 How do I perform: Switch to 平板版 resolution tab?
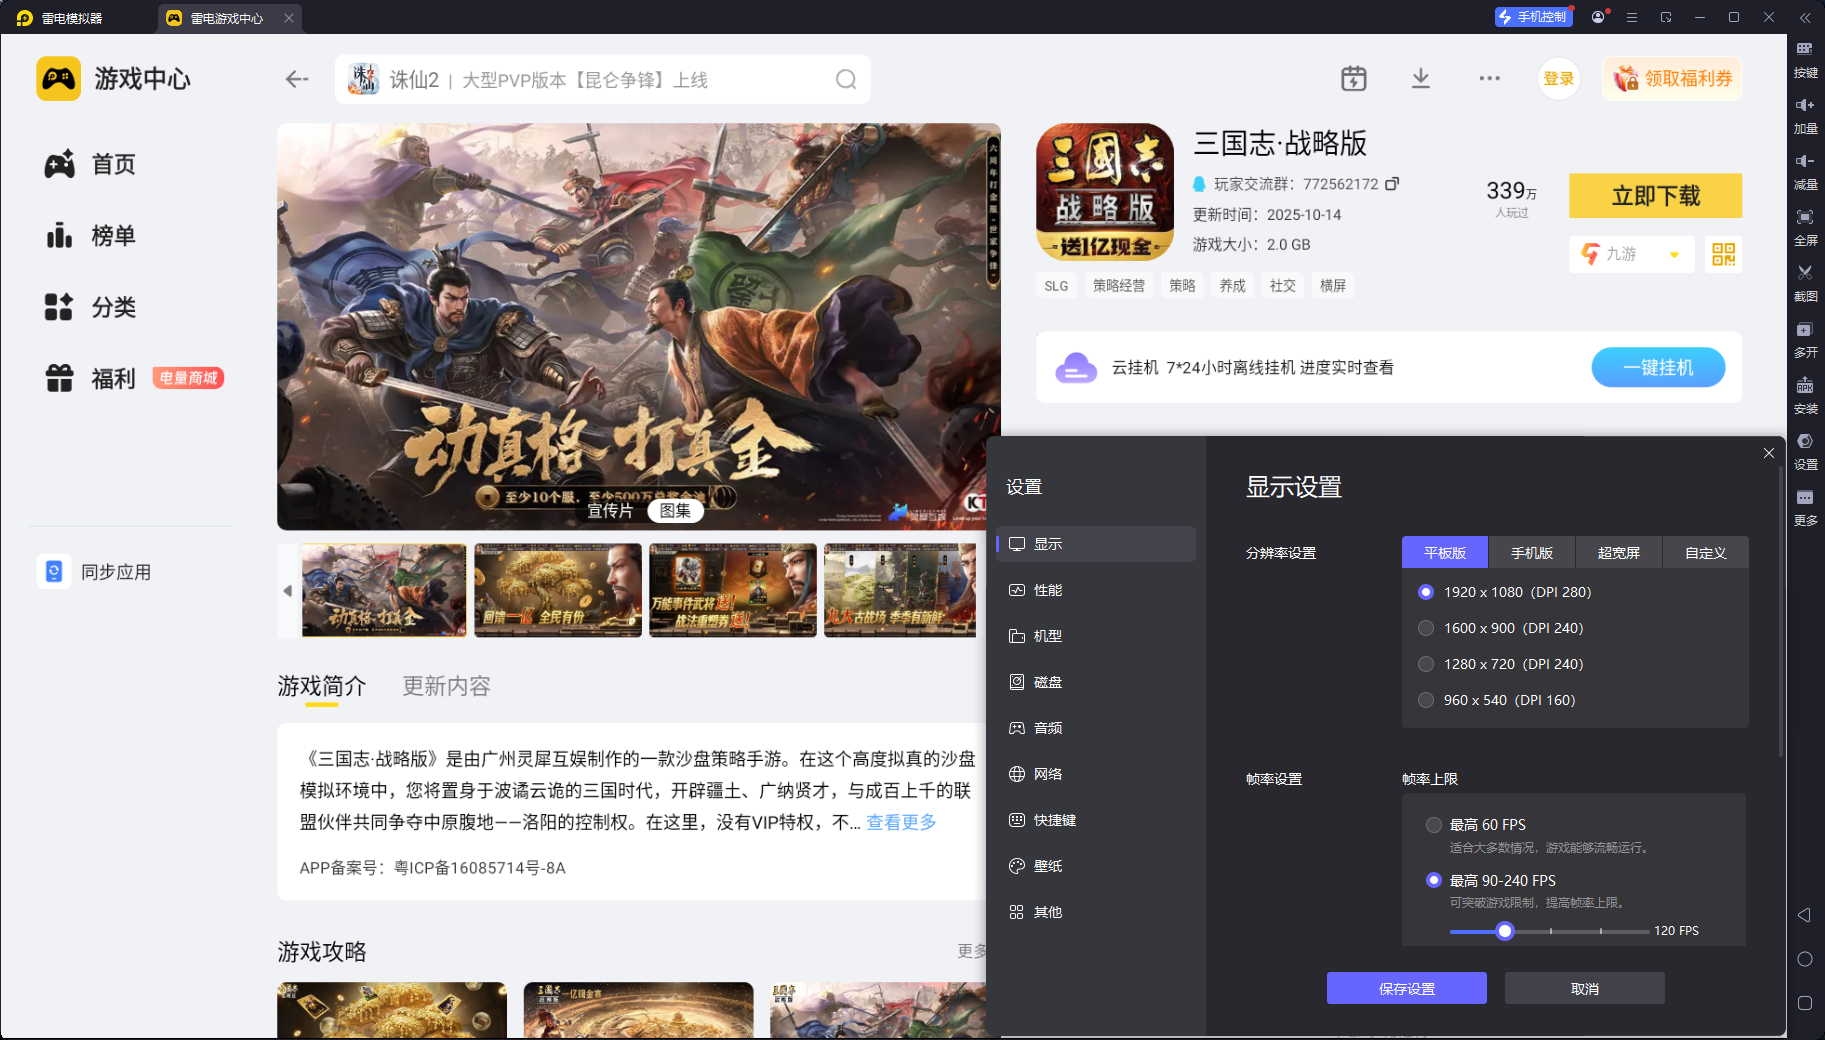tap(1445, 553)
